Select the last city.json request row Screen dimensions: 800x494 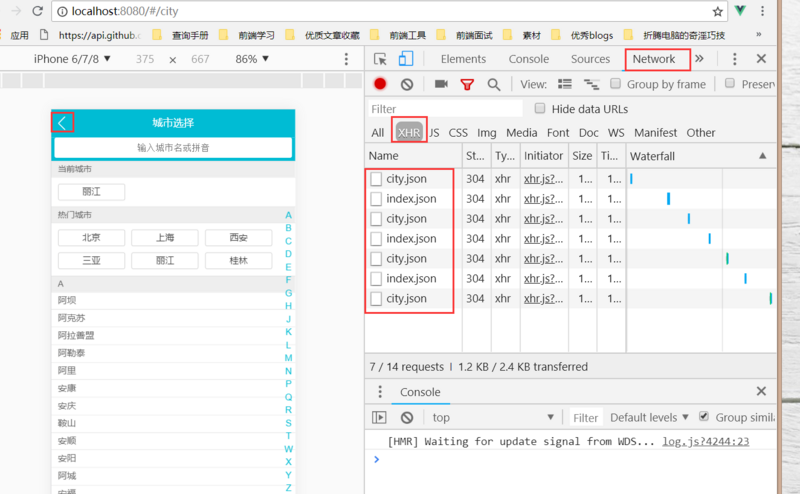pyautogui.click(x=570, y=299)
